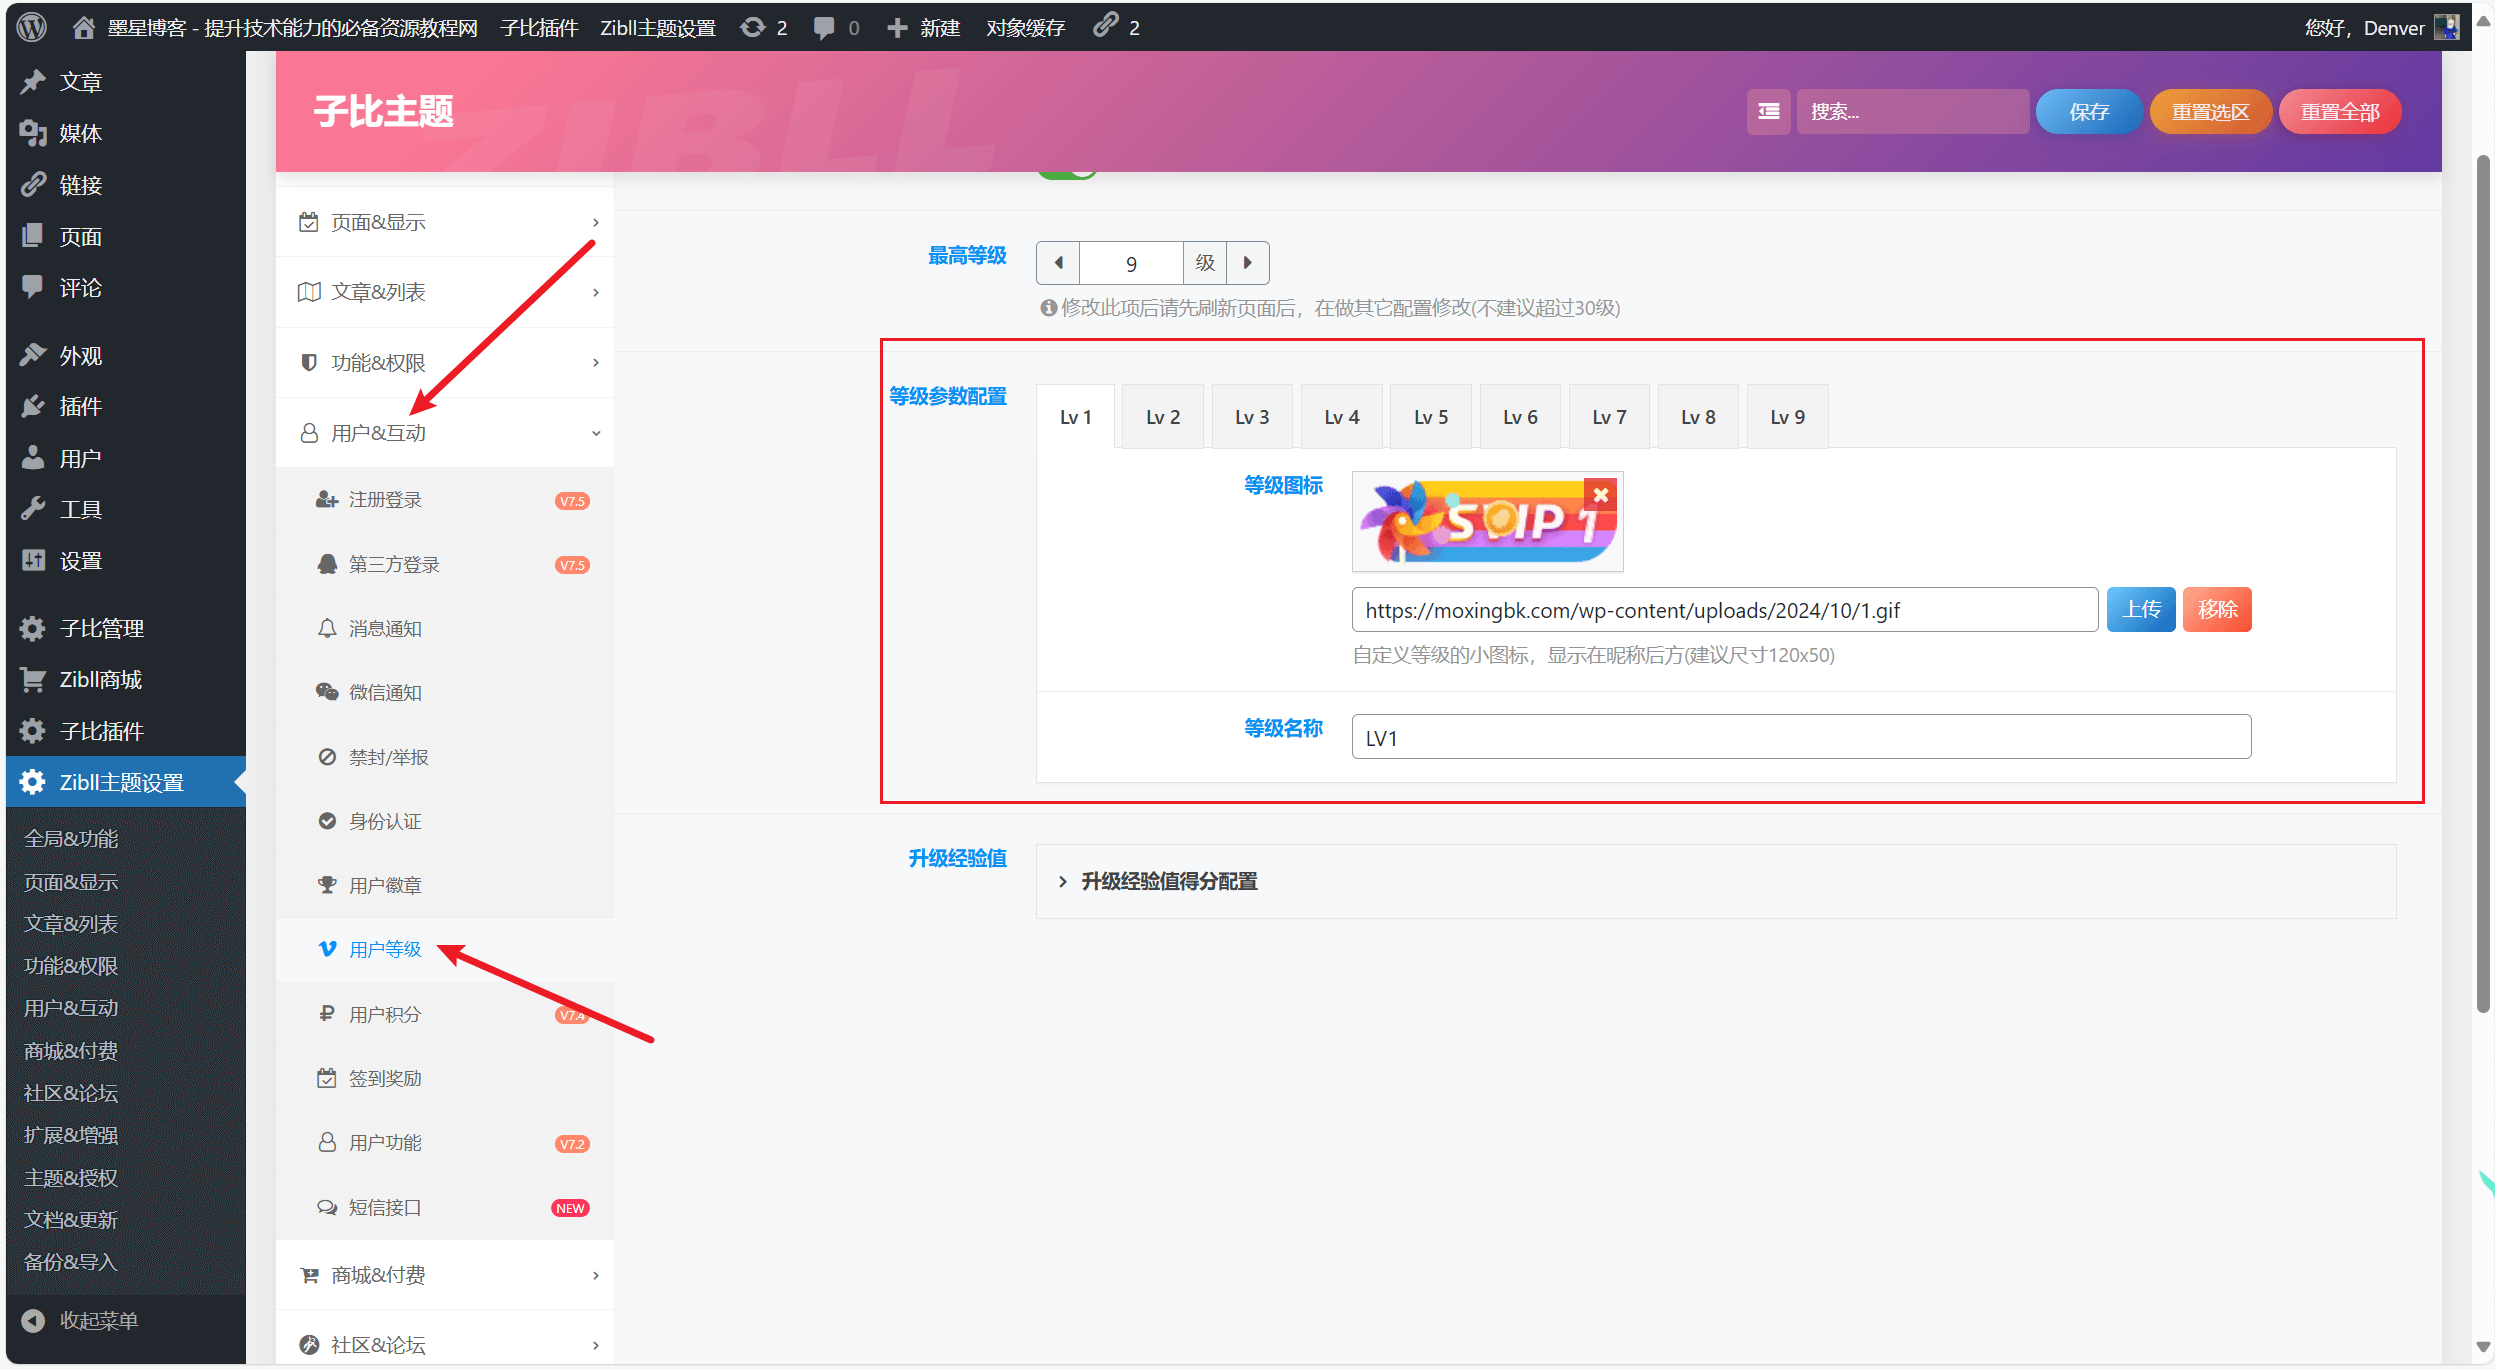Decrease max level with left arrow
Screen dimensions: 2495x1369
pyautogui.click(x=1058, y=263)
